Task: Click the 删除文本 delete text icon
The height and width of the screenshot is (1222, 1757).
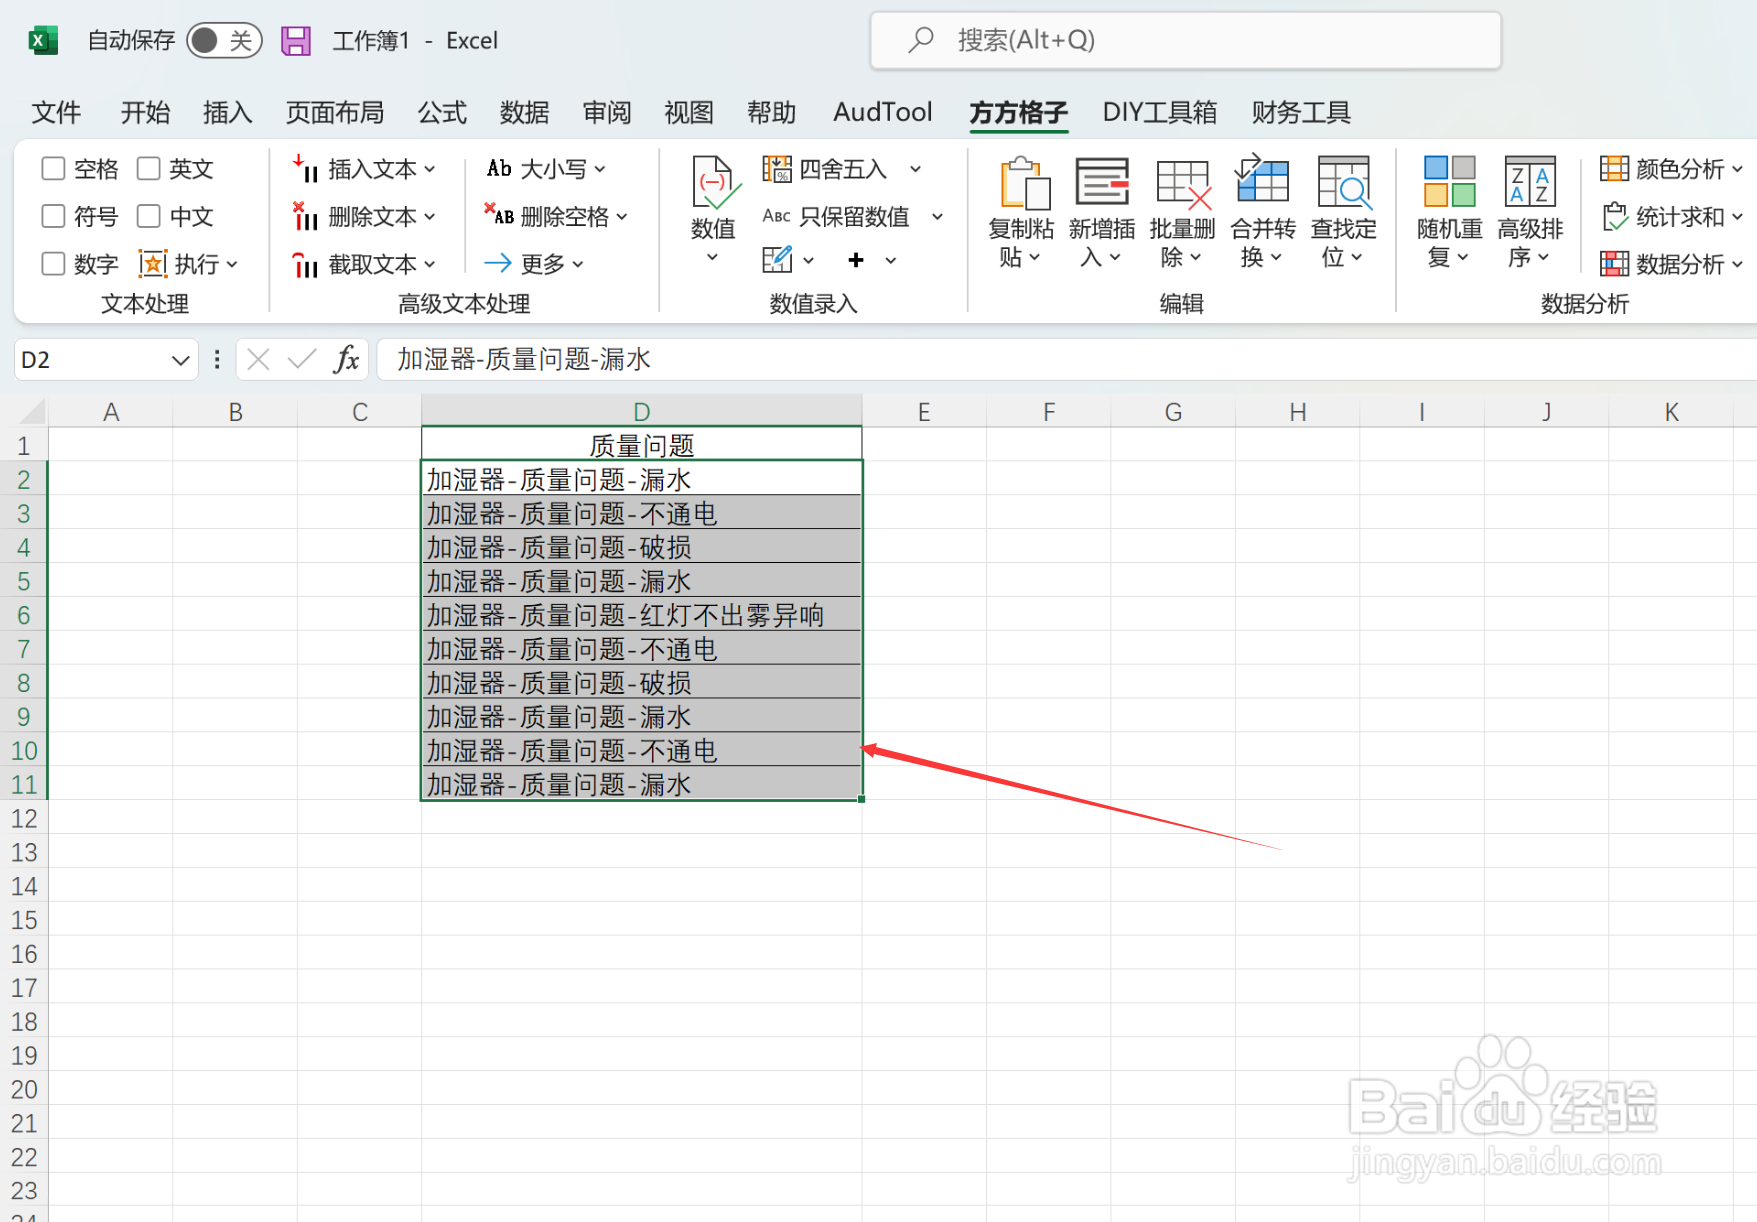Action: click(305, 216)
